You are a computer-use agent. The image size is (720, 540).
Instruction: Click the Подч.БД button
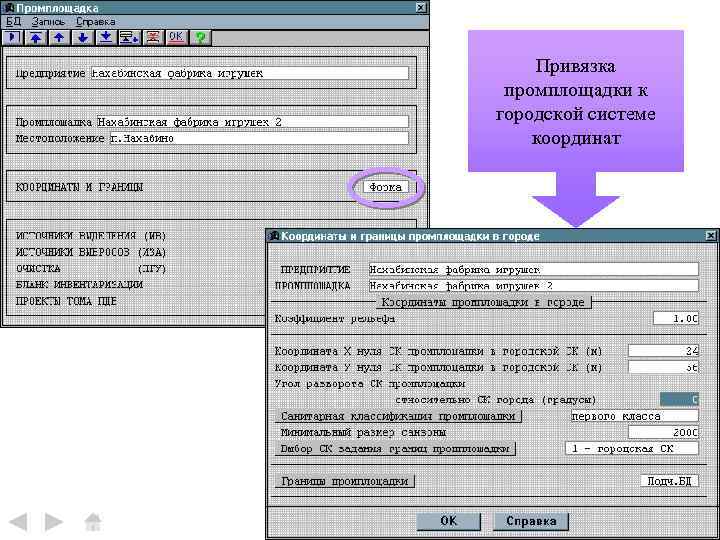669,481
